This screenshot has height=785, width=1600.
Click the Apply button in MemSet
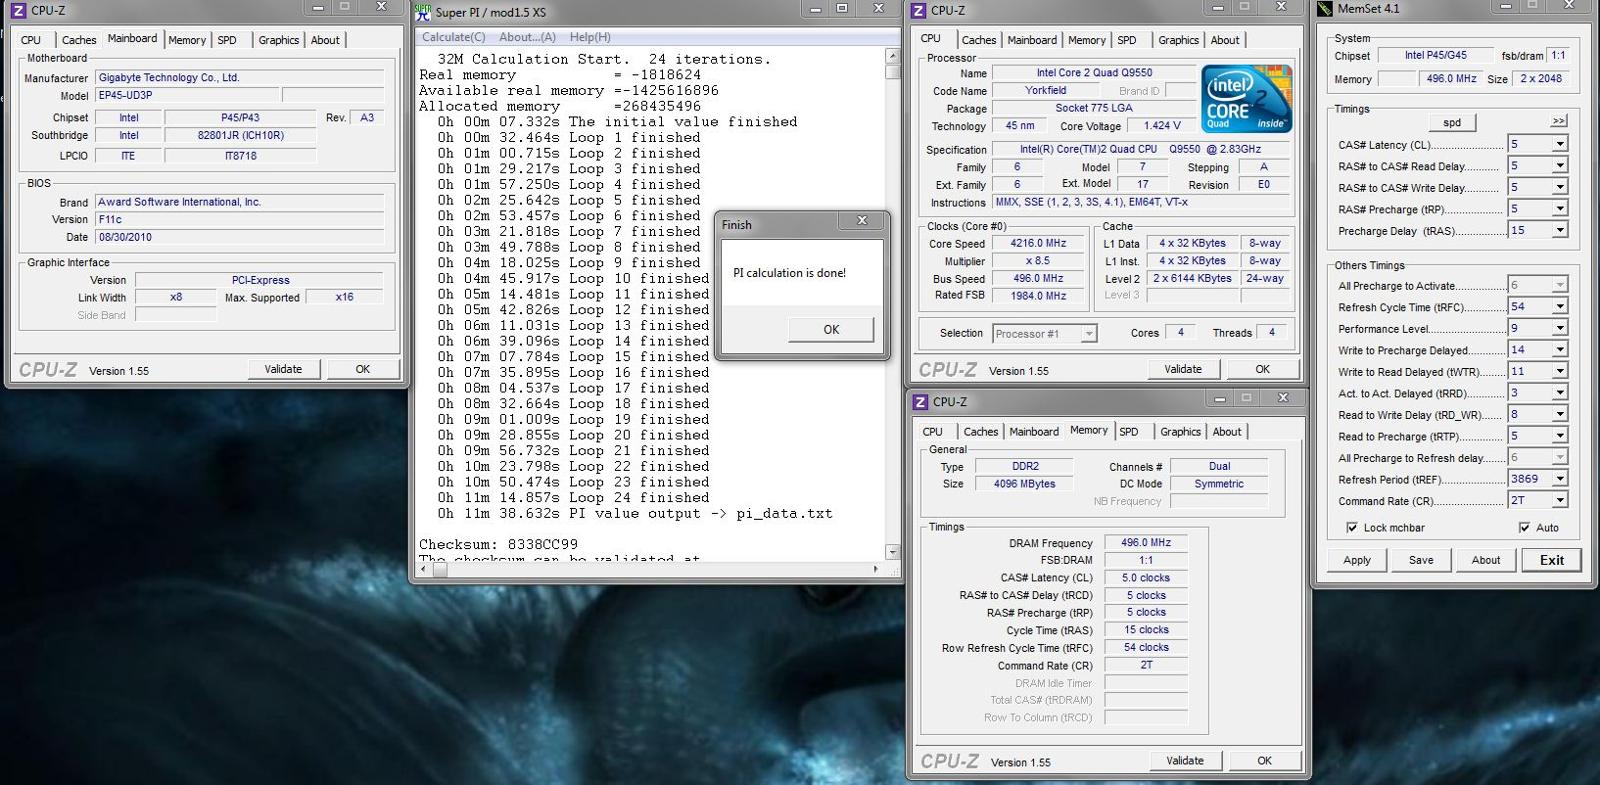pos(1357,560)
